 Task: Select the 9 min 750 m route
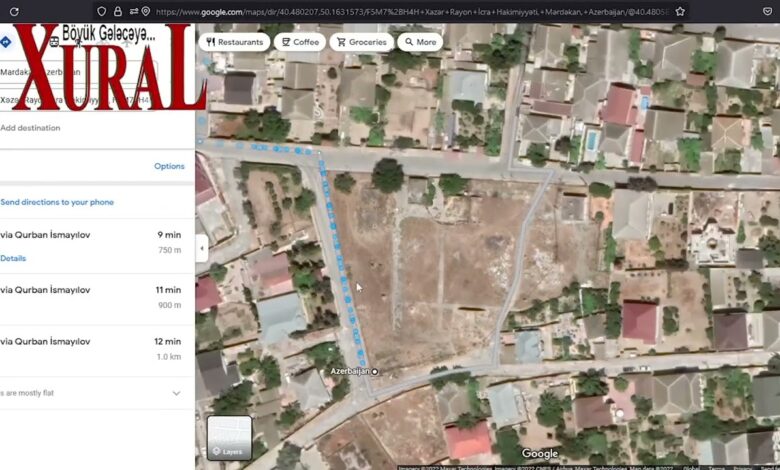click(97, 246)
